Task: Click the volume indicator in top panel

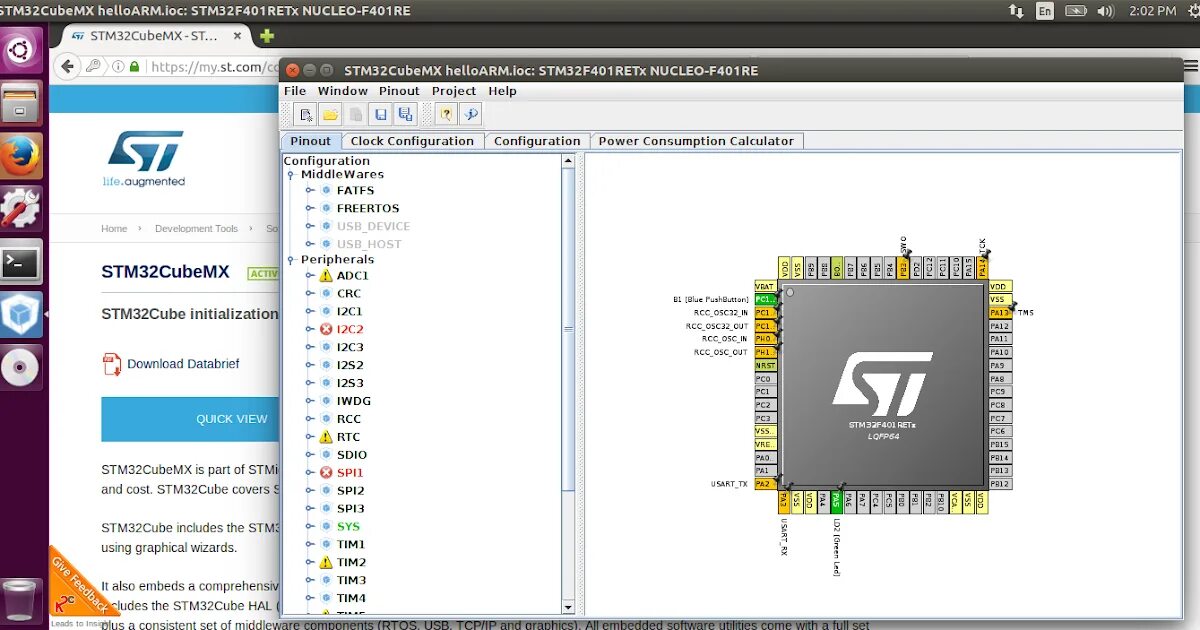Action: pos(1105,11)
